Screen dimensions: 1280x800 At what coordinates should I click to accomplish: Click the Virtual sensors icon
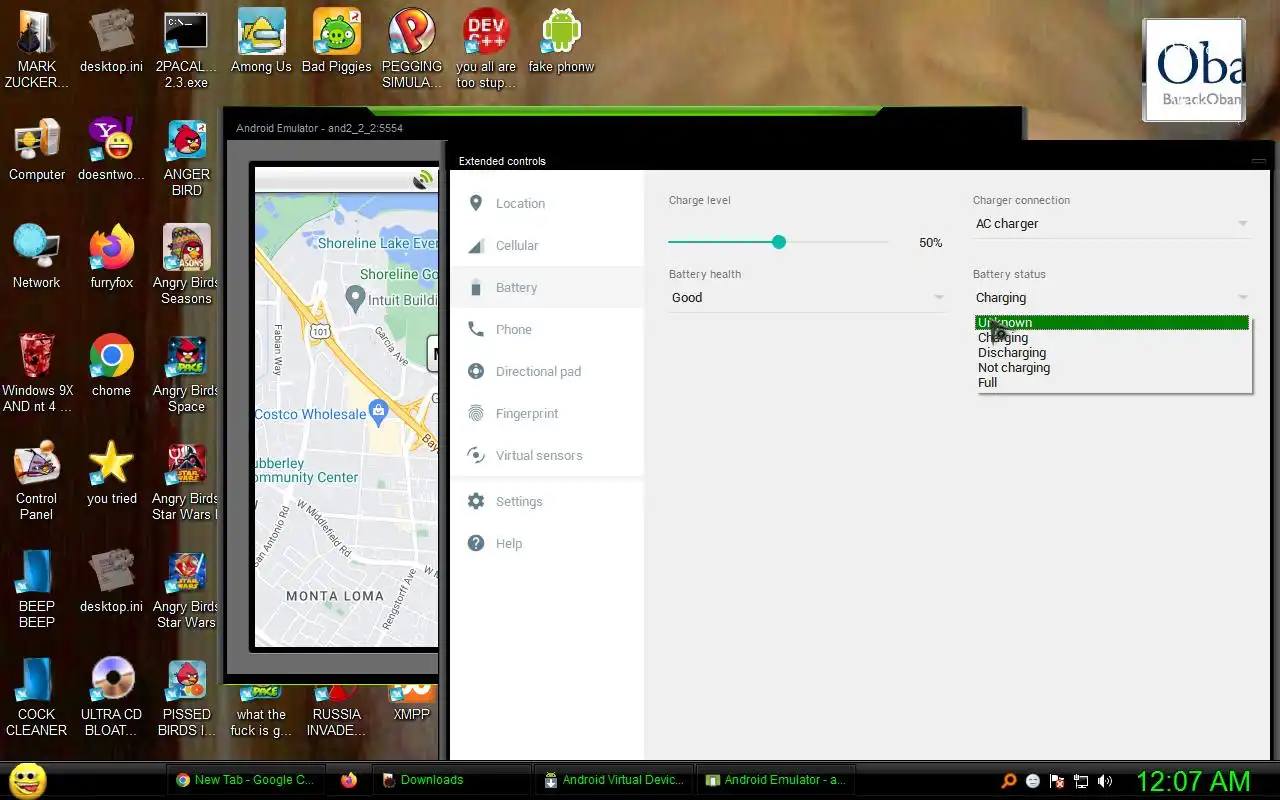click(476, 455)
